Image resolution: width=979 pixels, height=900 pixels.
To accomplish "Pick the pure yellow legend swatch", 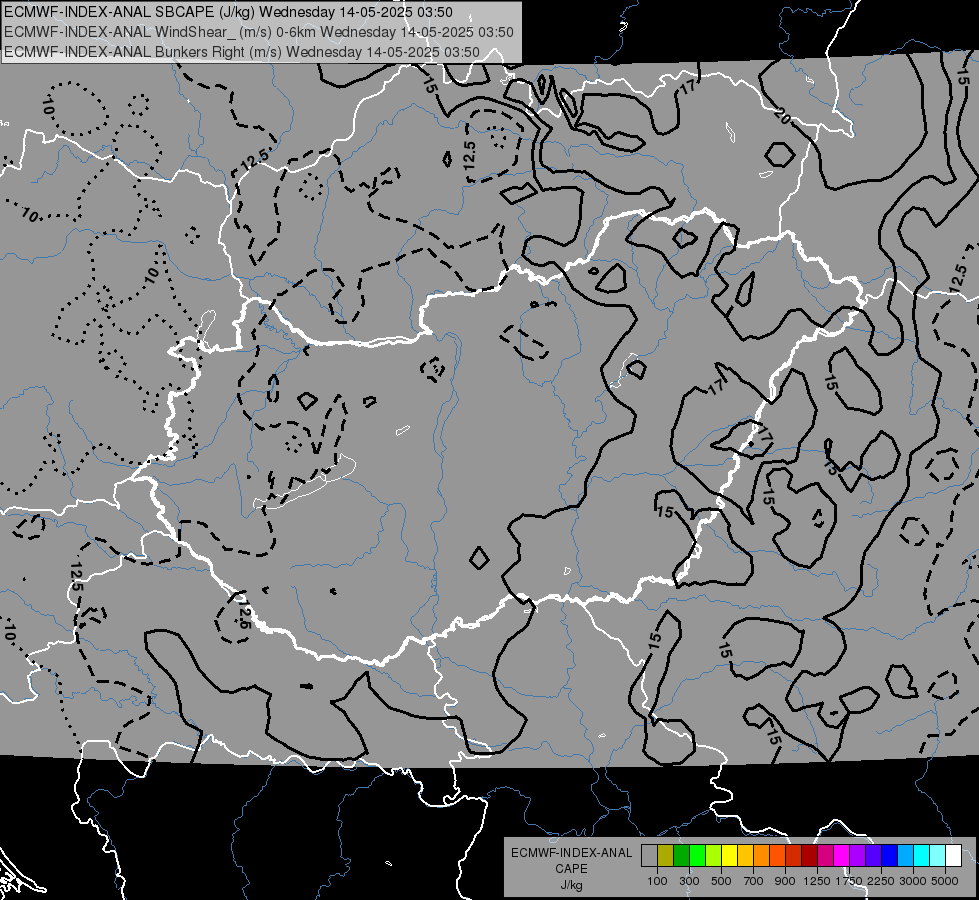I will tap(729, 855).
